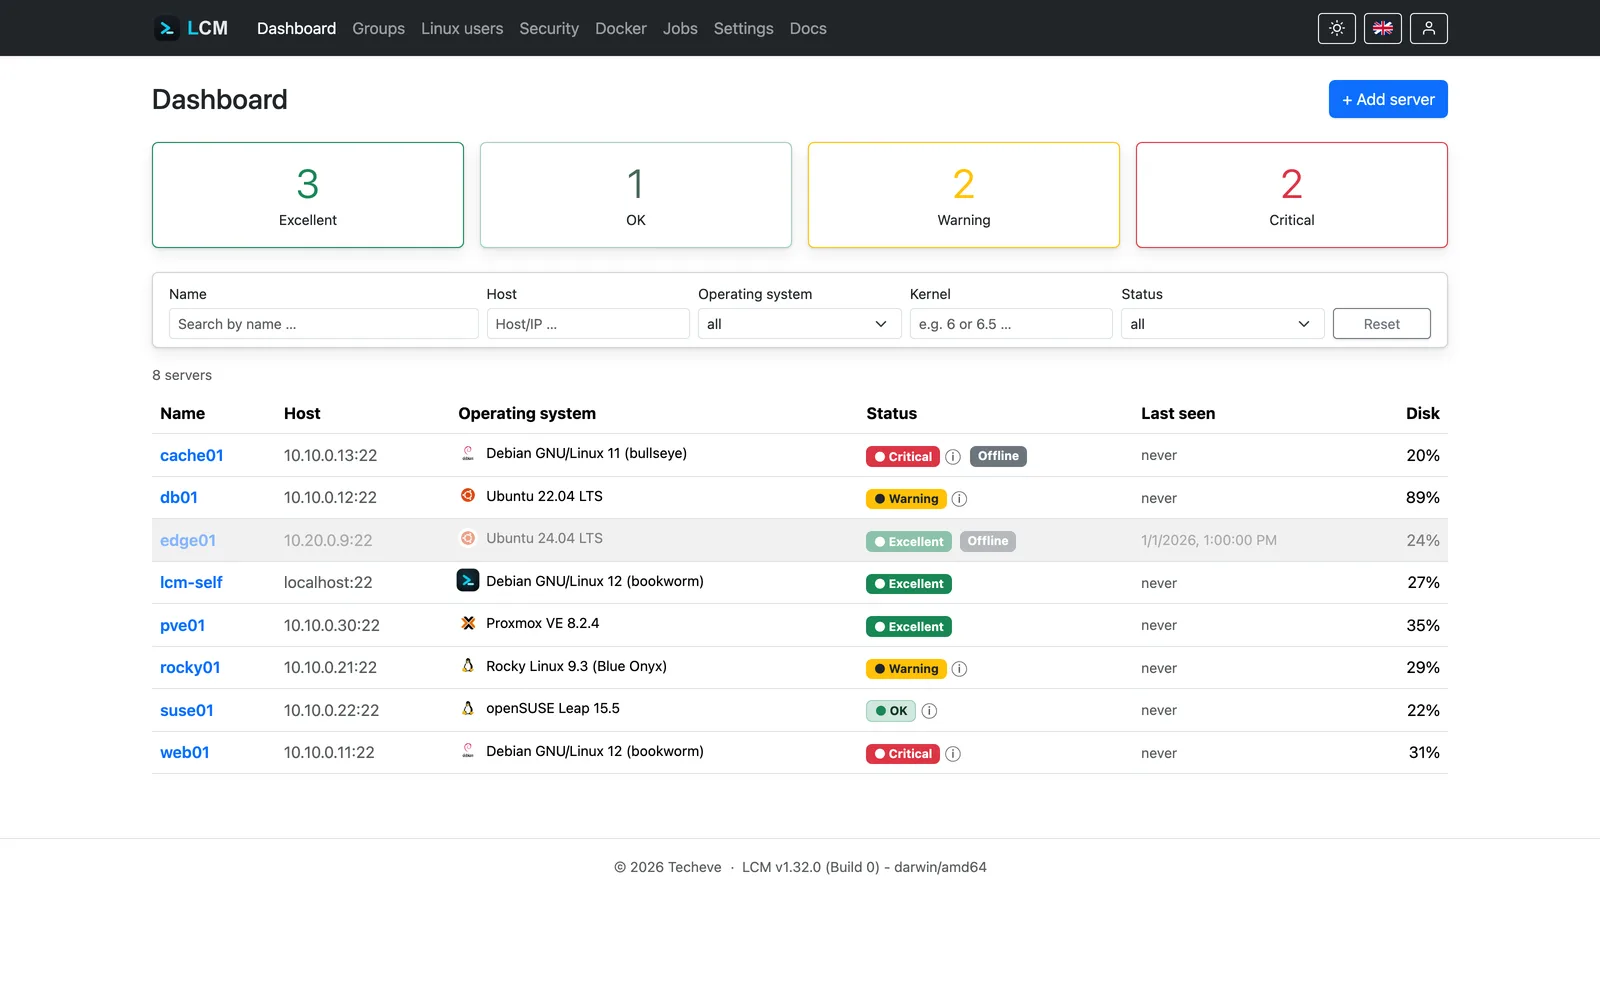The height and width of the screenshot is (1000, 1600).
Task: Click the Ubuntu icon in db01 row
Action: pyautogui.click(x=468, y=495)
